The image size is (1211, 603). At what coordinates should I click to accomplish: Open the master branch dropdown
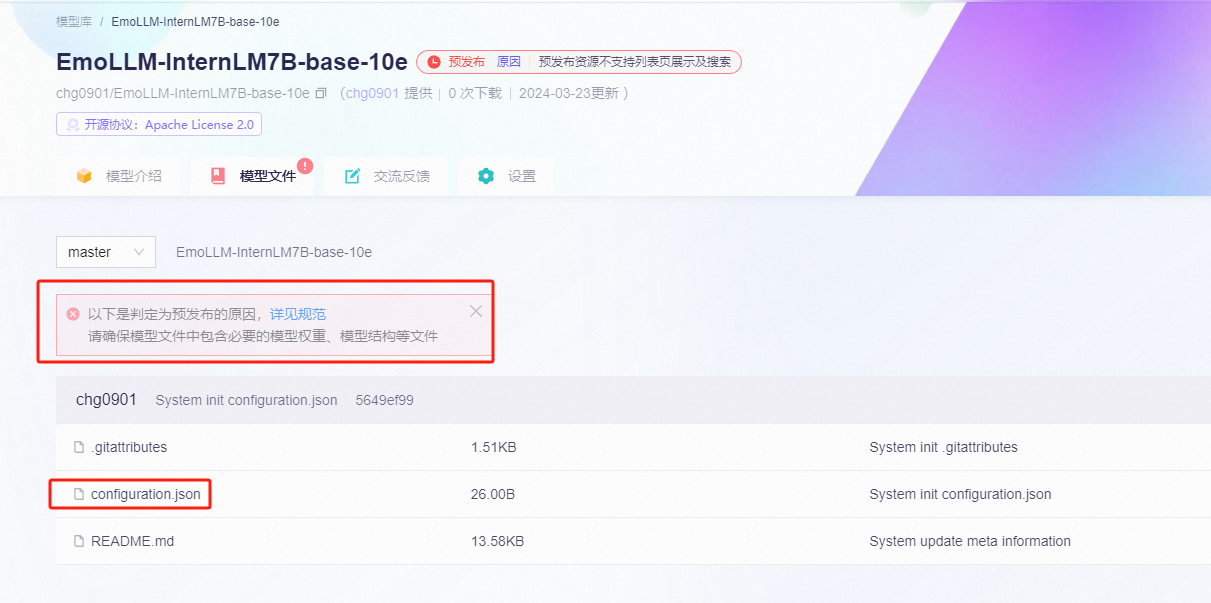click(105, 252)
